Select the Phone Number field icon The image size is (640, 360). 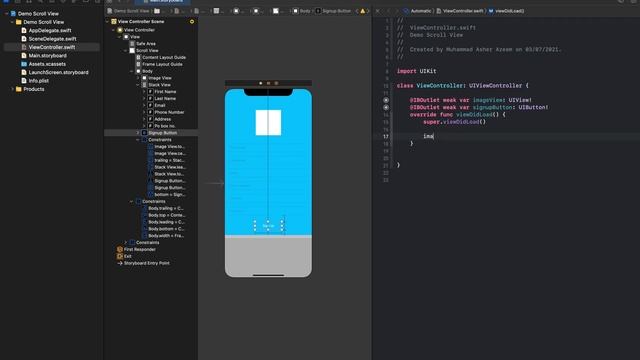tap(150, 112)
